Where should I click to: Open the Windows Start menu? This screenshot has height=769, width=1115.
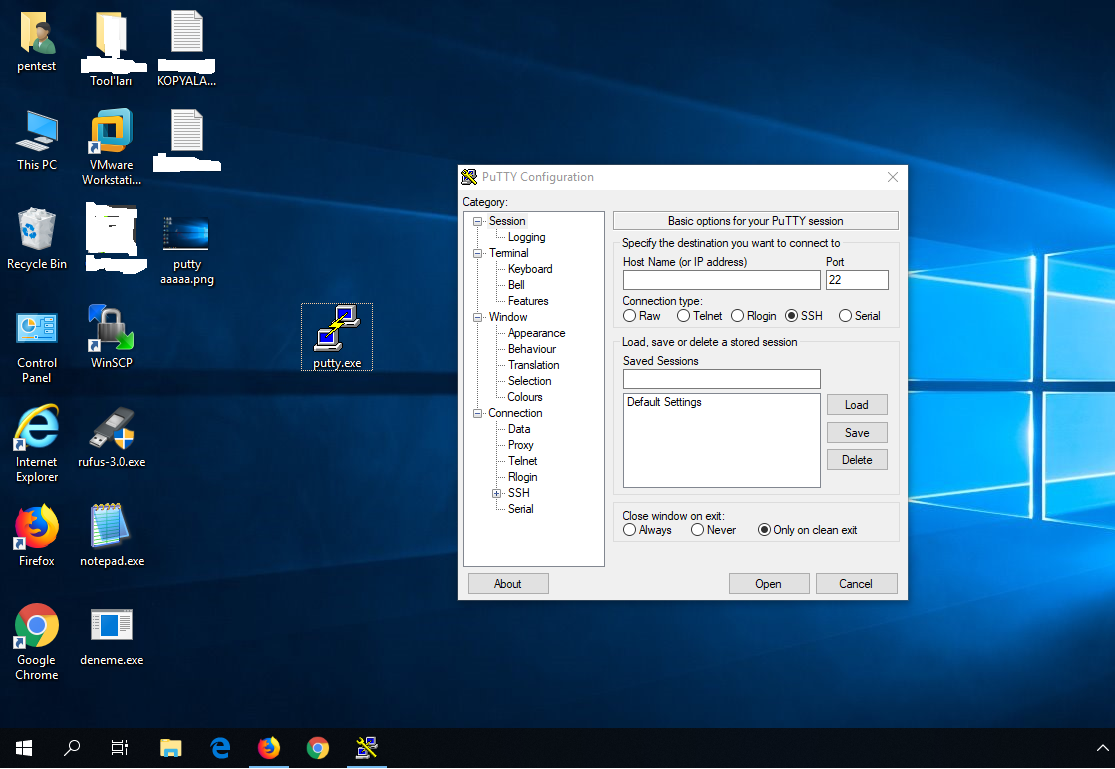point(23,748)
